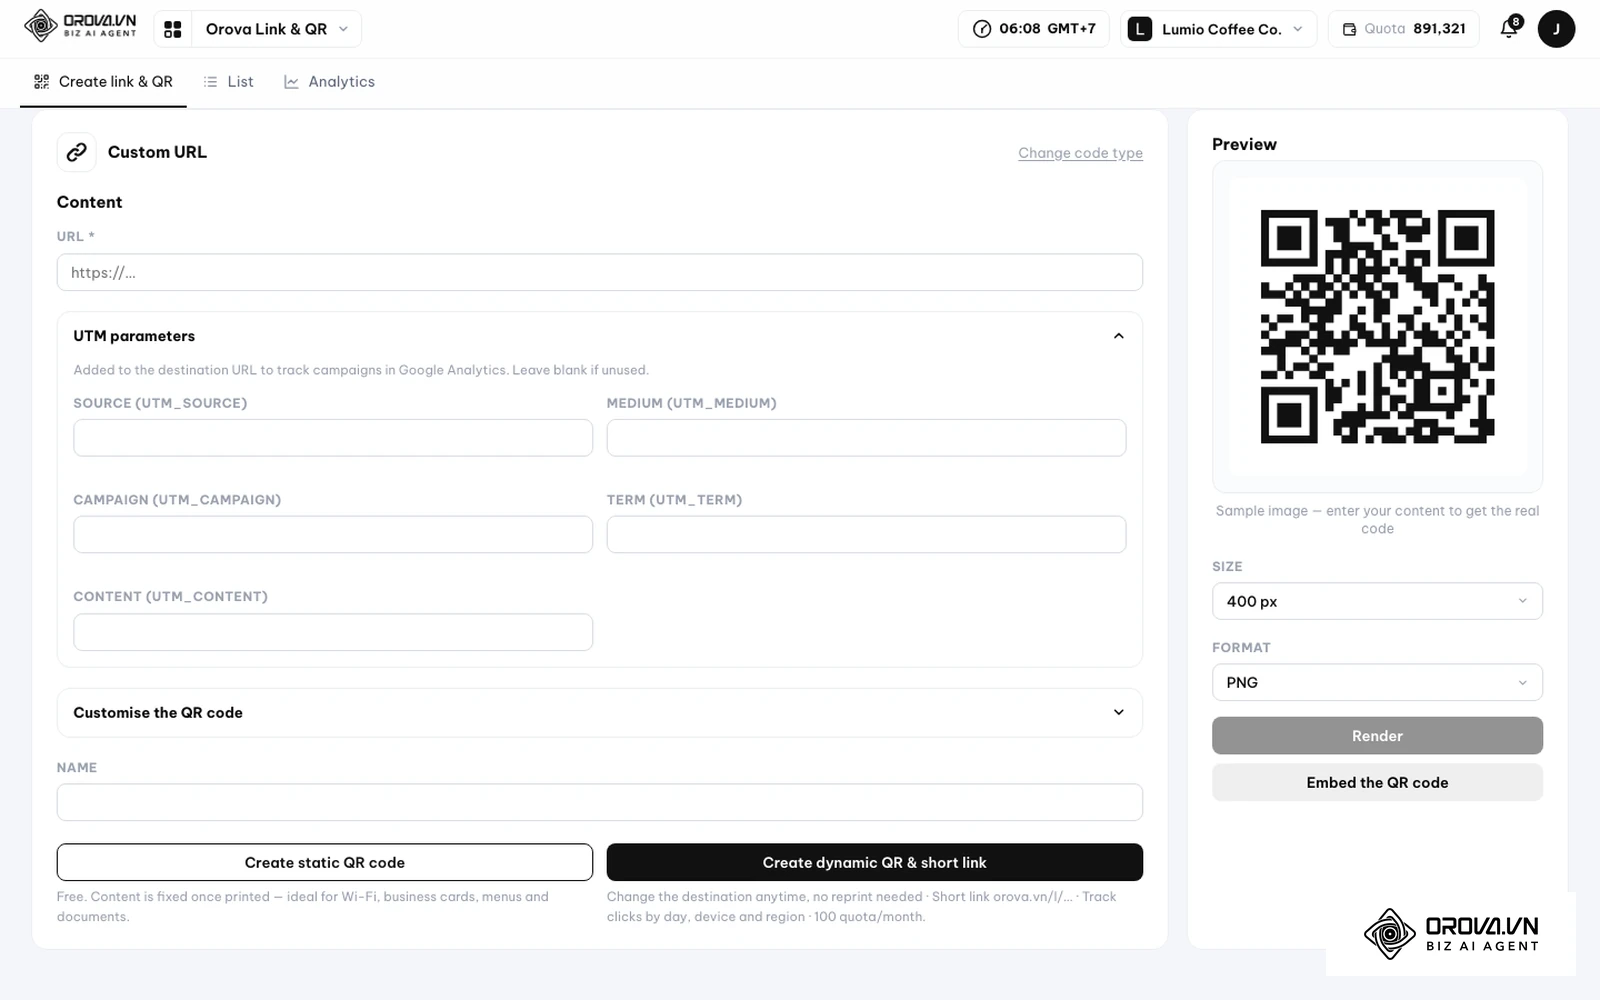Open the notifications bell
Viewport: 1600px width, 1000px height.
click(x=1510, y=28)
